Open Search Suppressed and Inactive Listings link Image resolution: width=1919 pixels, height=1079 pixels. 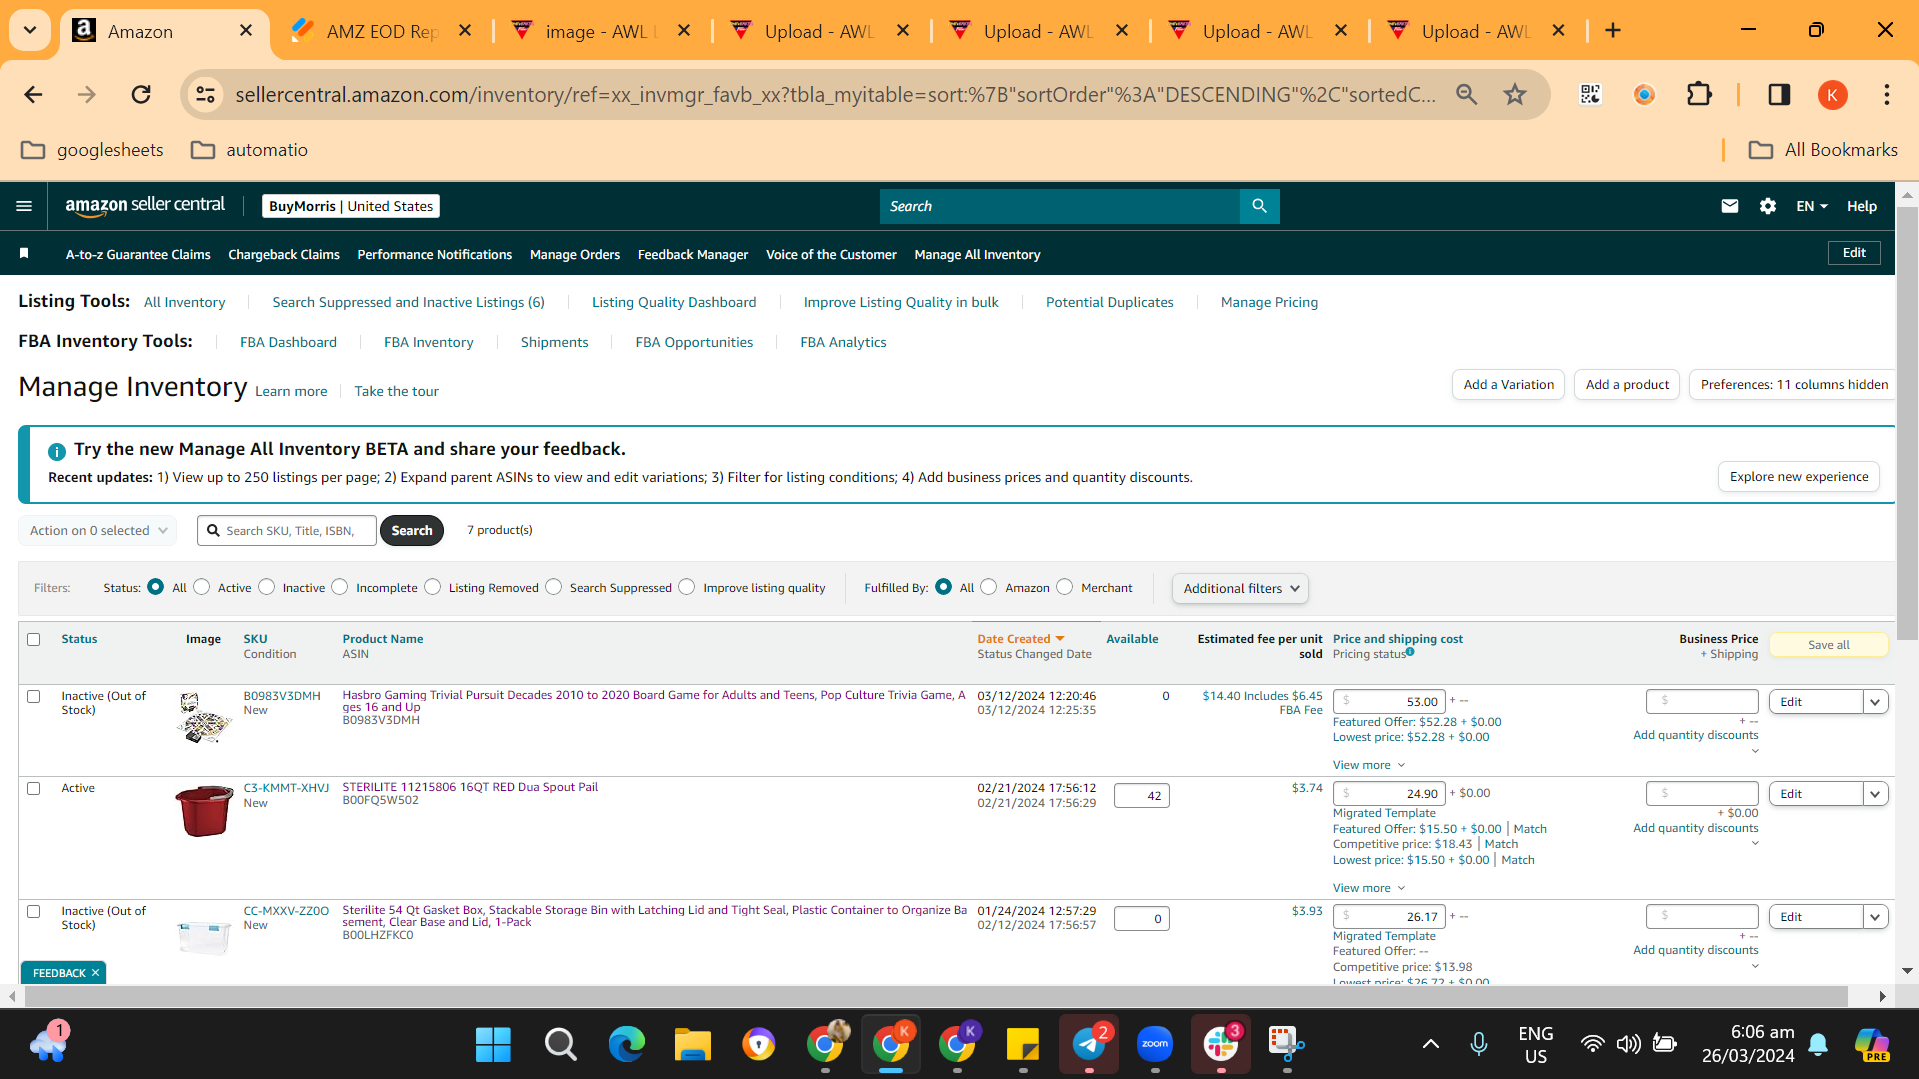(408, 302)
